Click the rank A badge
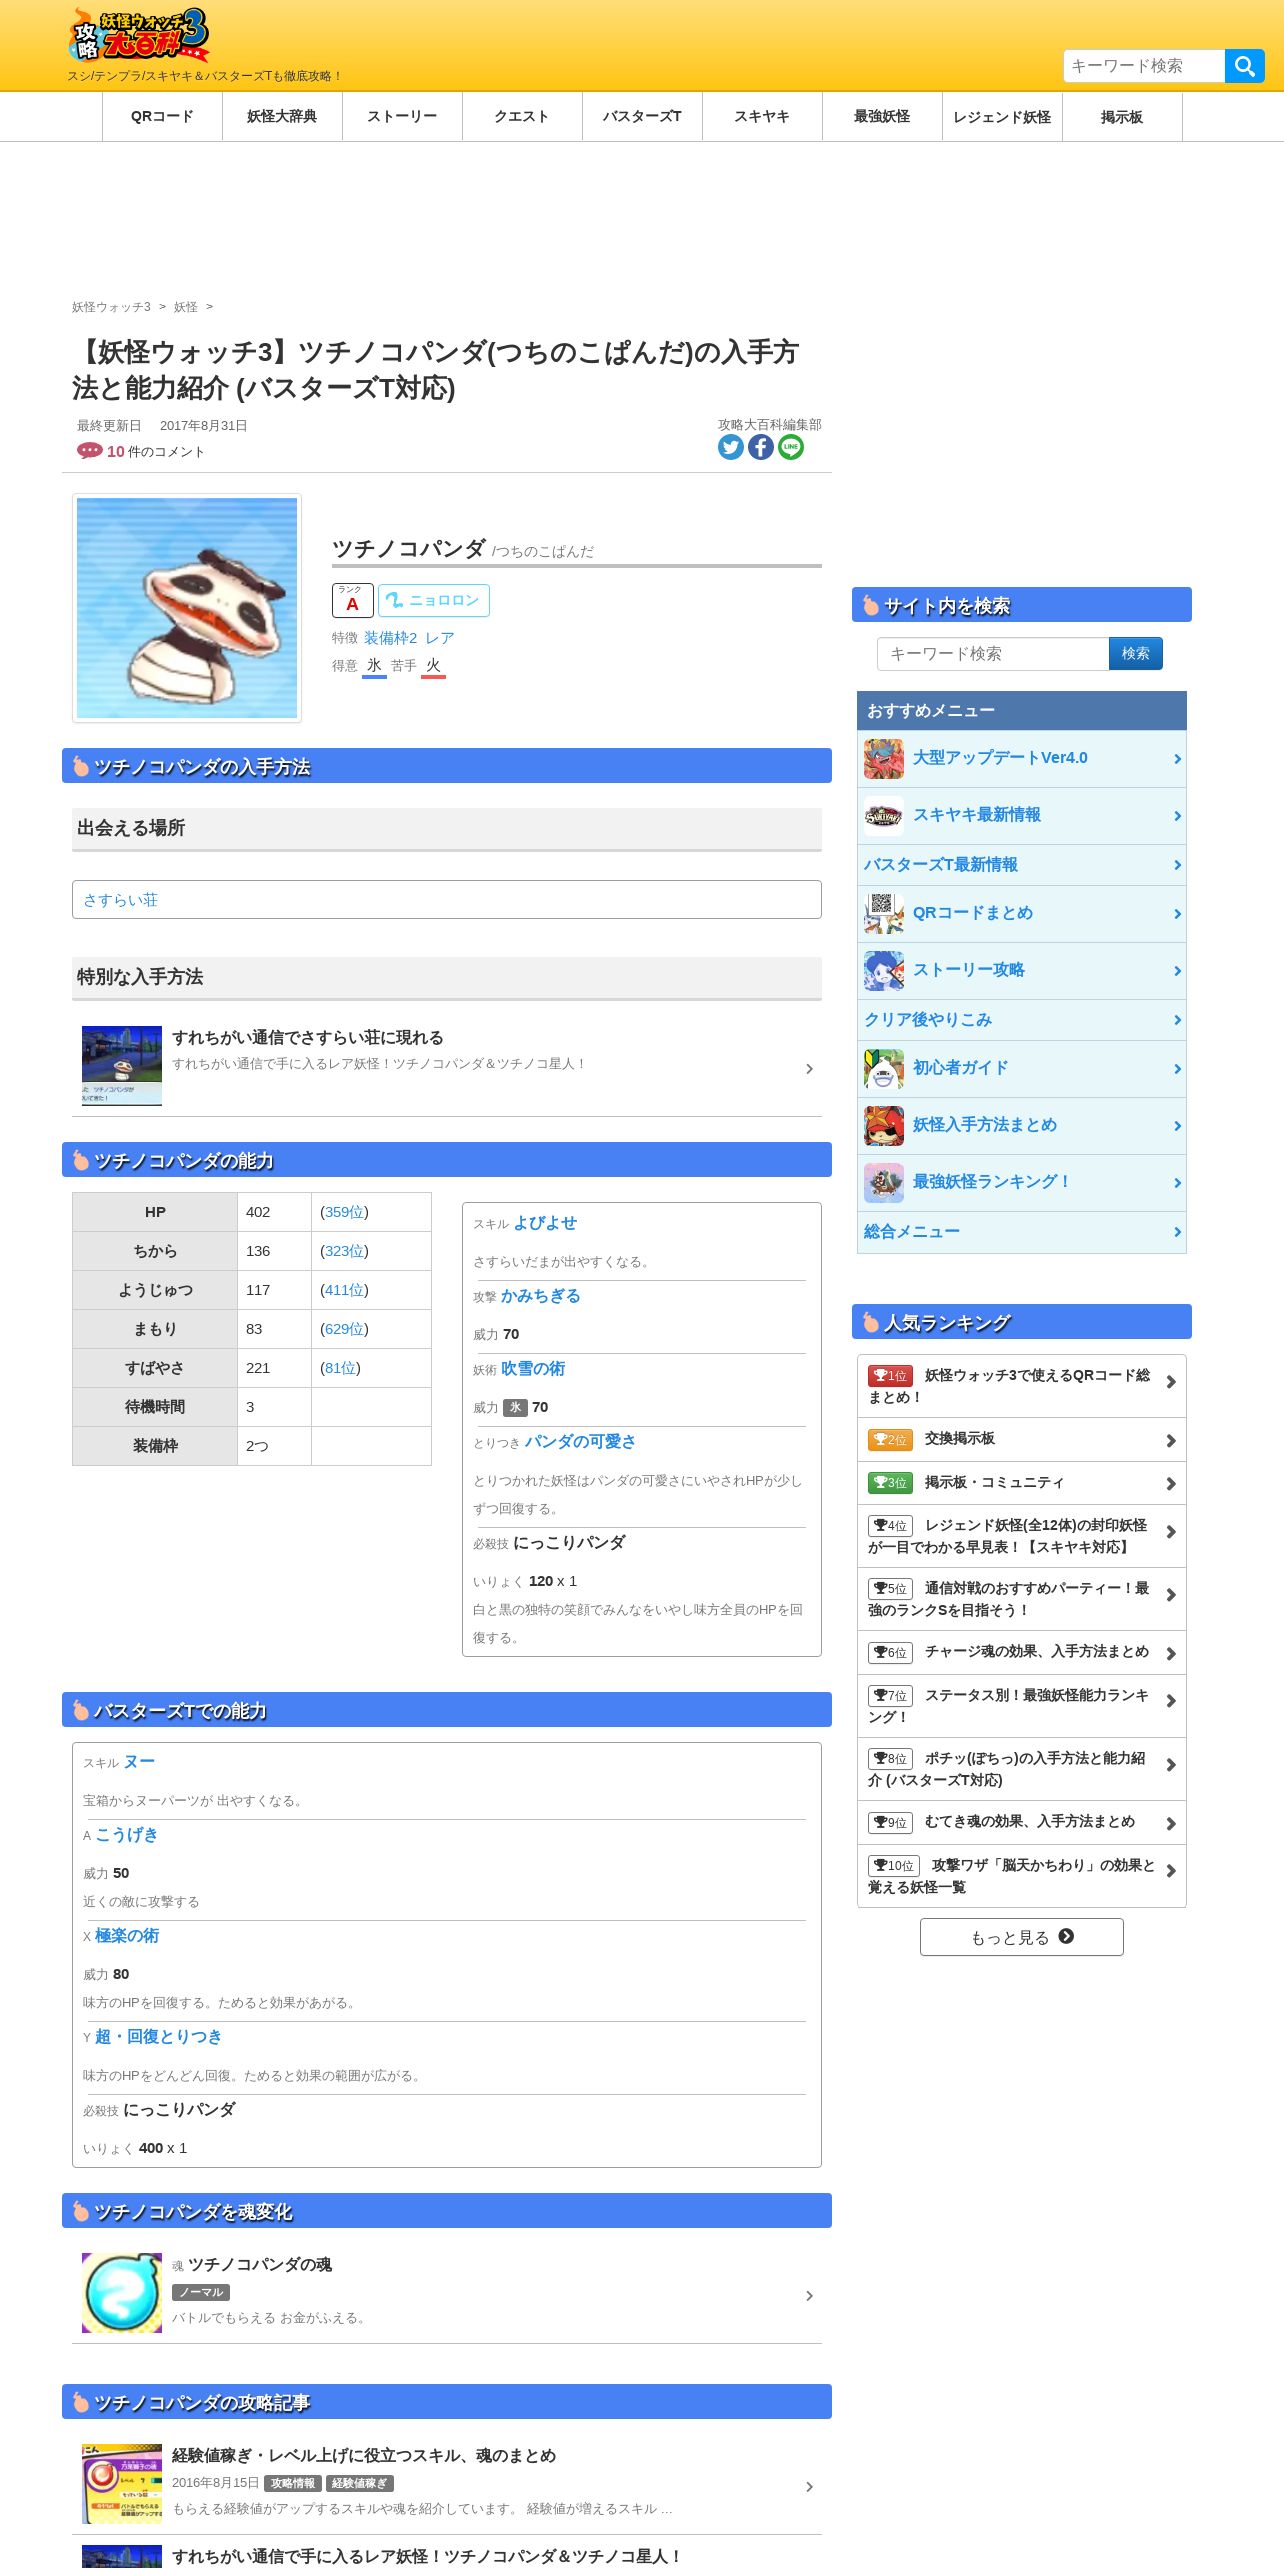Image resolution: width=1284 pixels, height=2568 pixels. (352, 600)
